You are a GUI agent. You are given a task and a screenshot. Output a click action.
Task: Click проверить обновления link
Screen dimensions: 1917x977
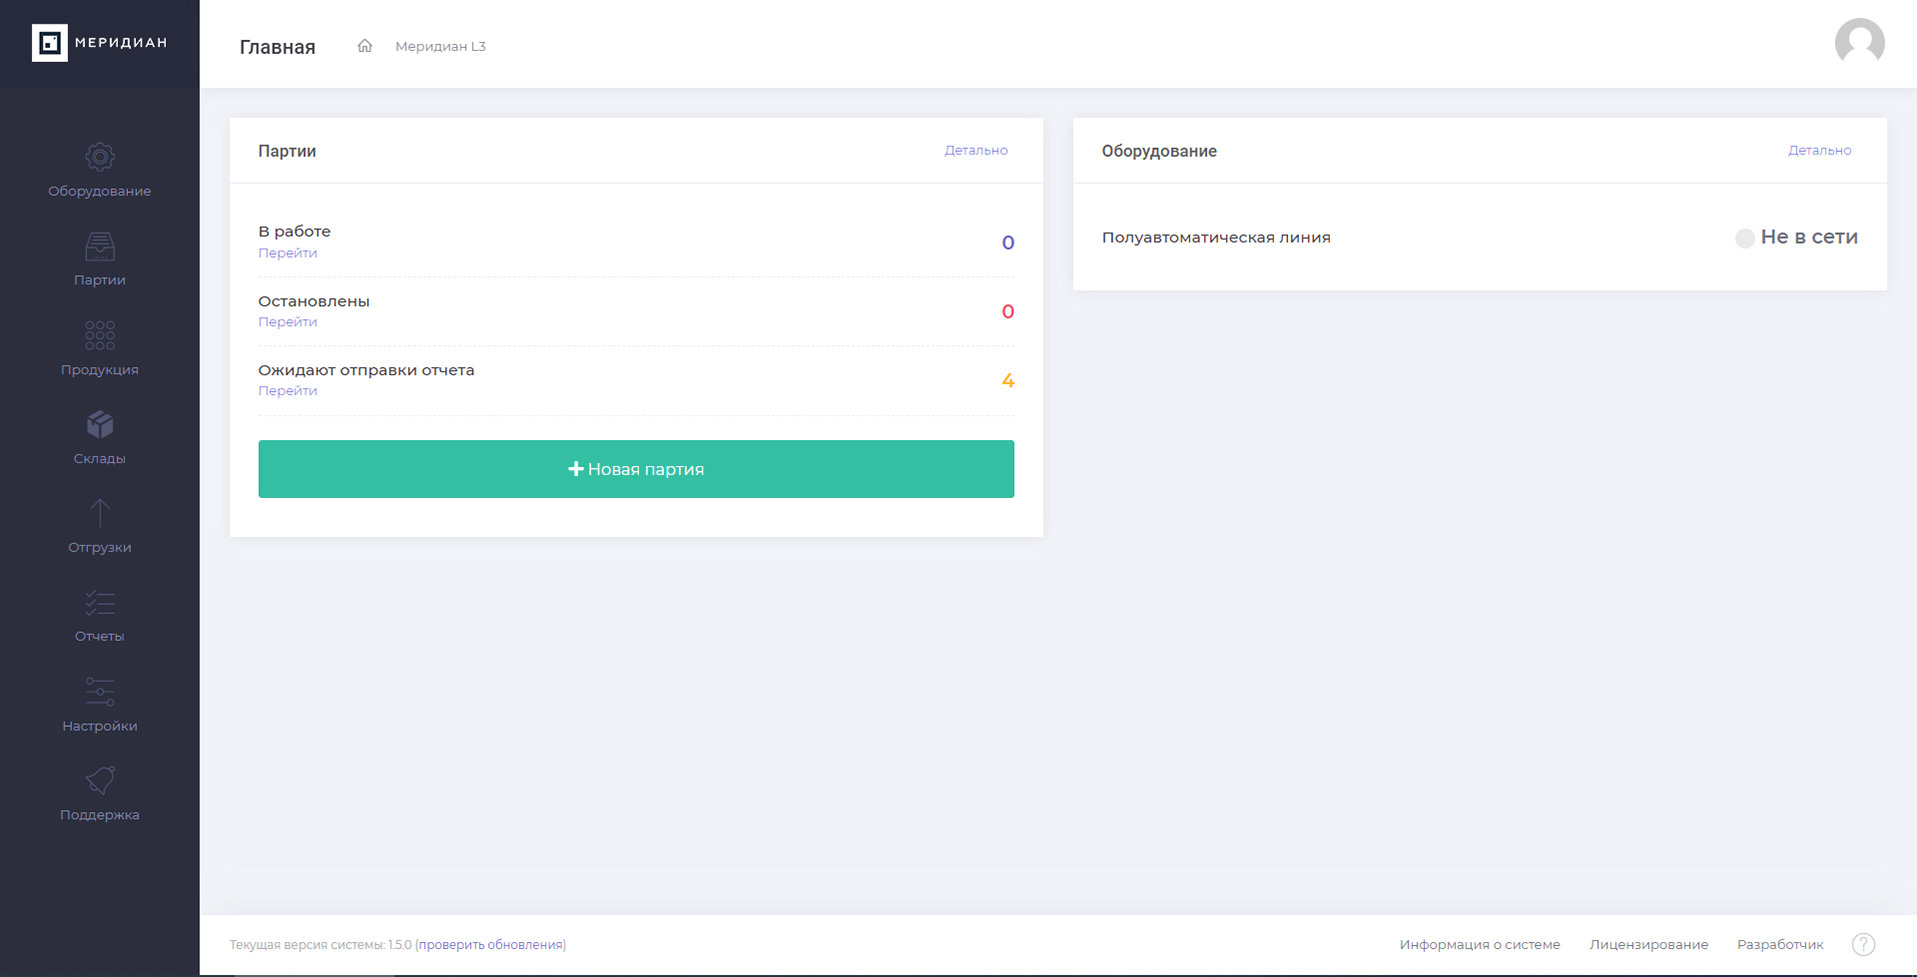click(x=491, y=944)
